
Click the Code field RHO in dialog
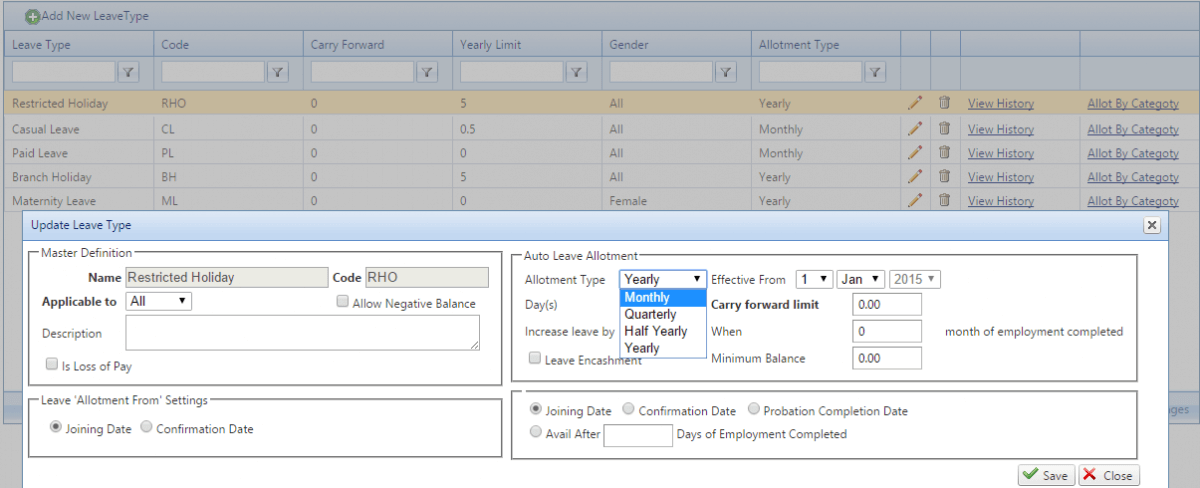coord(427,278)
